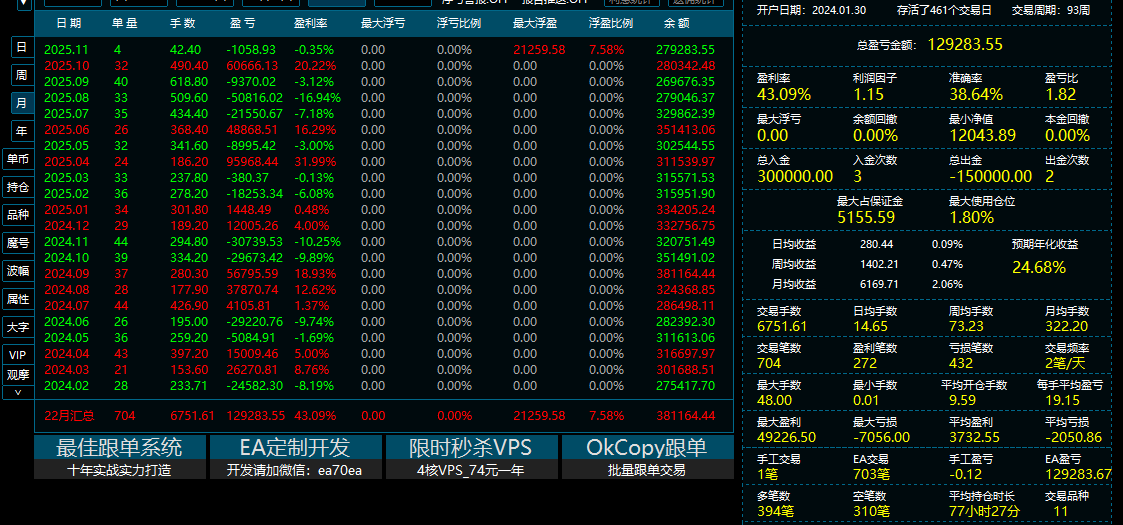Screen dimensions: 1123x525
Task: Open the 单币 sidebar button
Action: click(18, 159)
